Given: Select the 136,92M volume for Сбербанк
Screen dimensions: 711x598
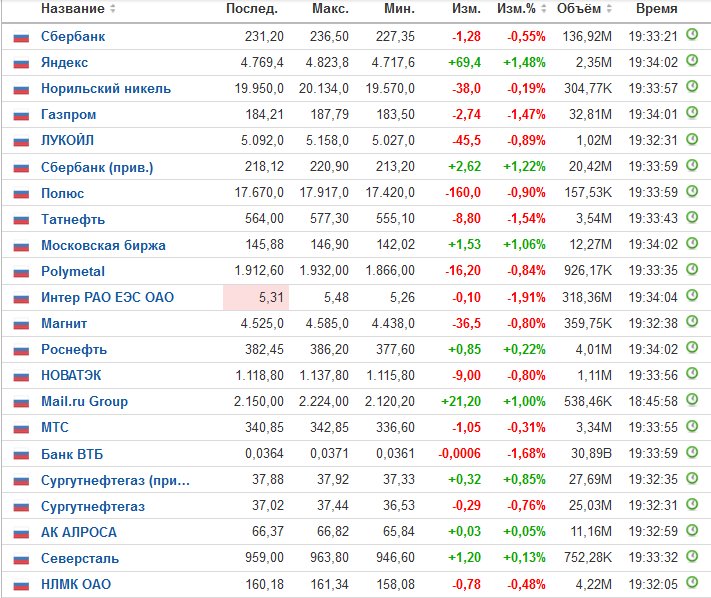Looking at the screenshot, I should (x=587, y=36).
